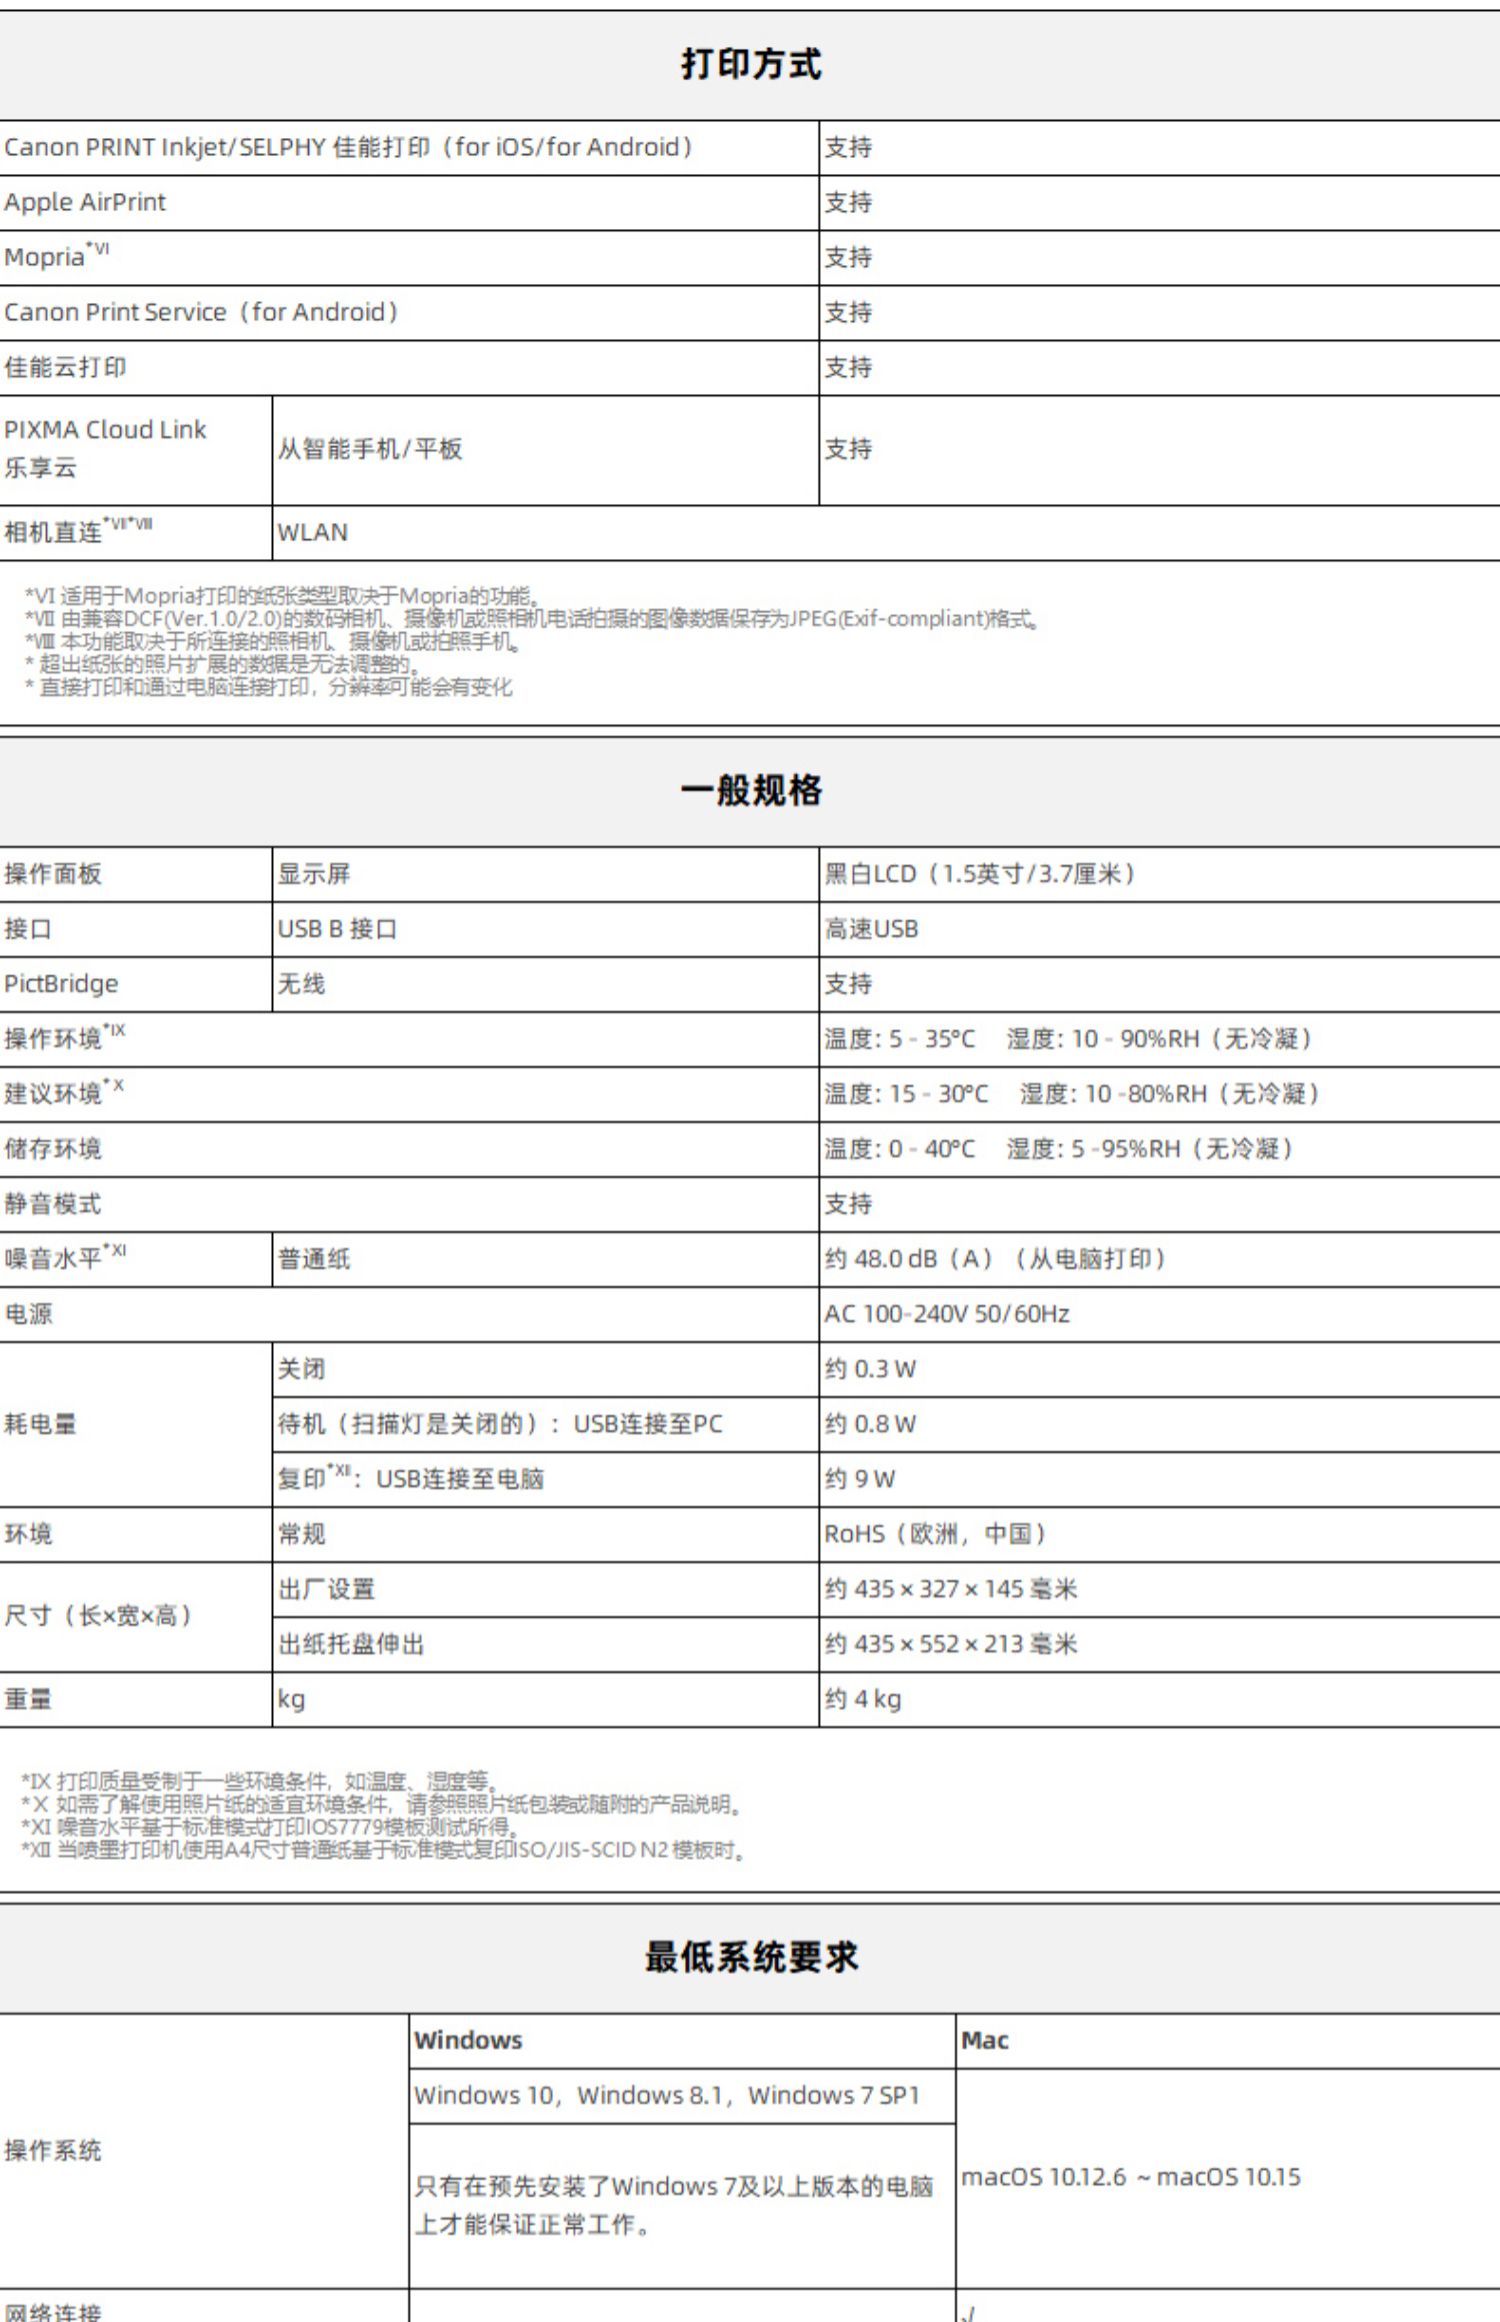Select the "USB B 接口" cell
Image resolution: width=1500 pixels, height=2322 pixels.
point(337,930)
